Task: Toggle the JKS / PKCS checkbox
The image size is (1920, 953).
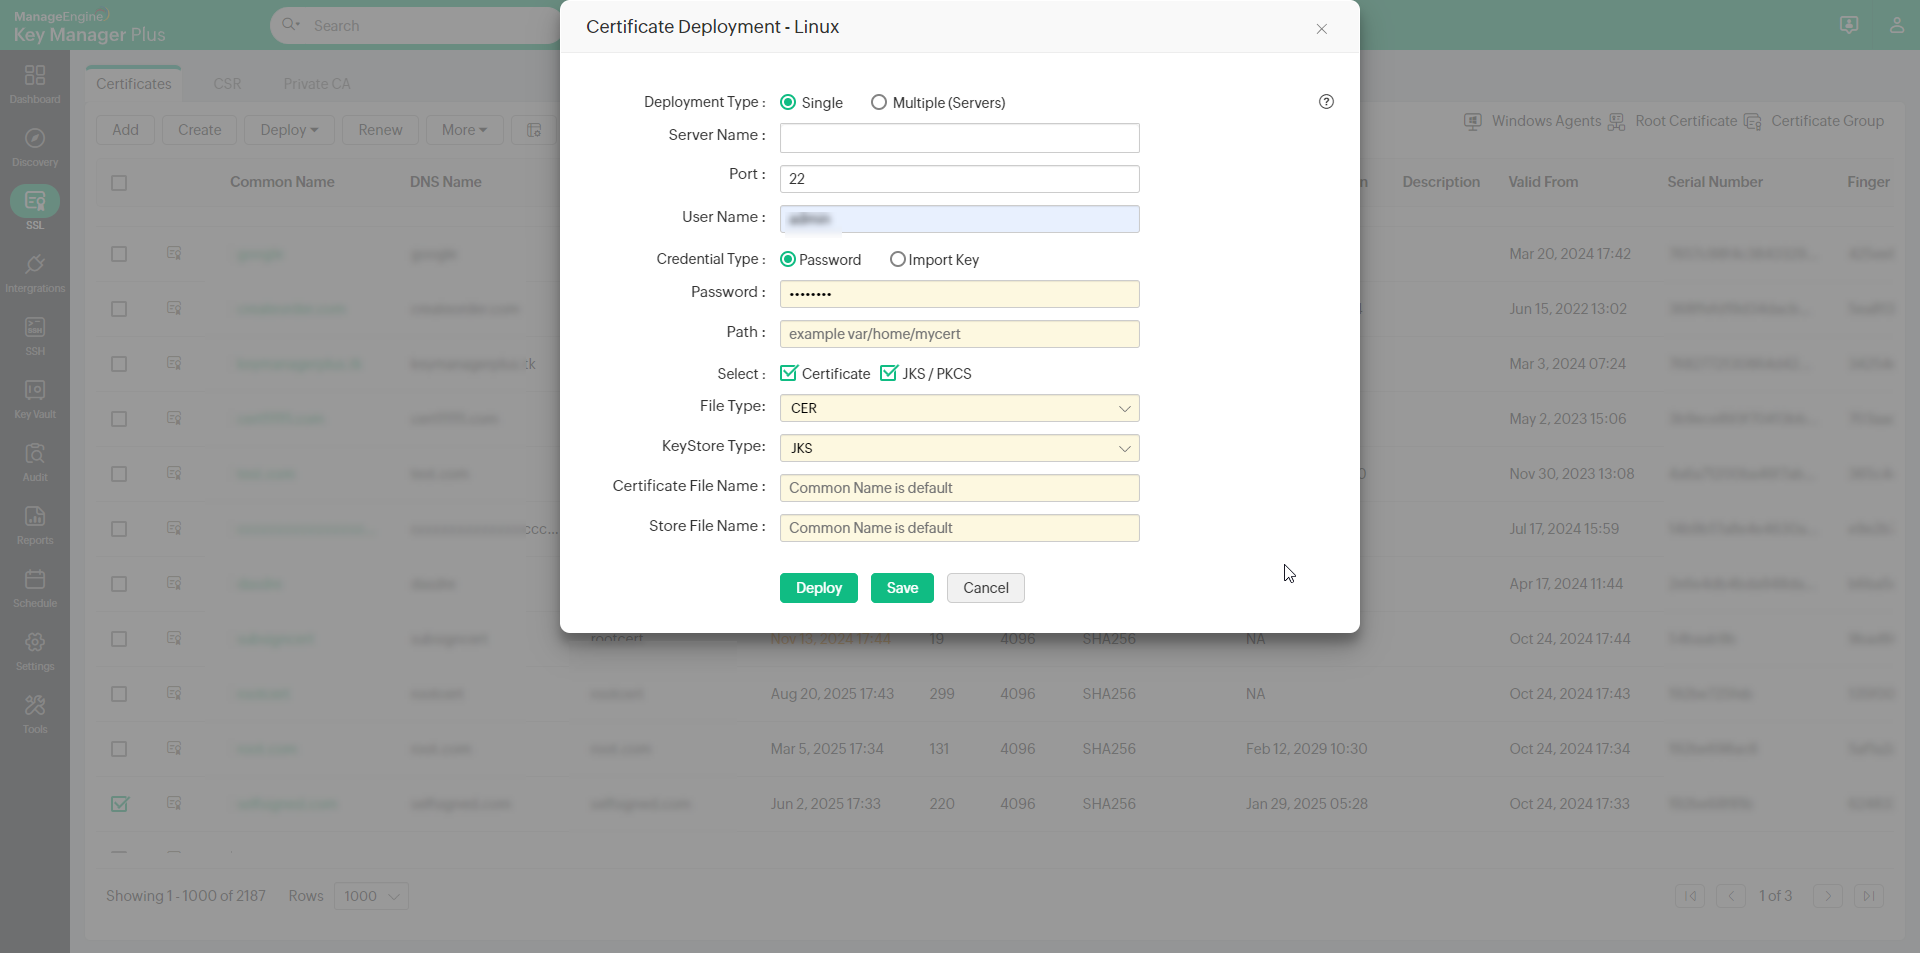Action: (x=889, y=373)
